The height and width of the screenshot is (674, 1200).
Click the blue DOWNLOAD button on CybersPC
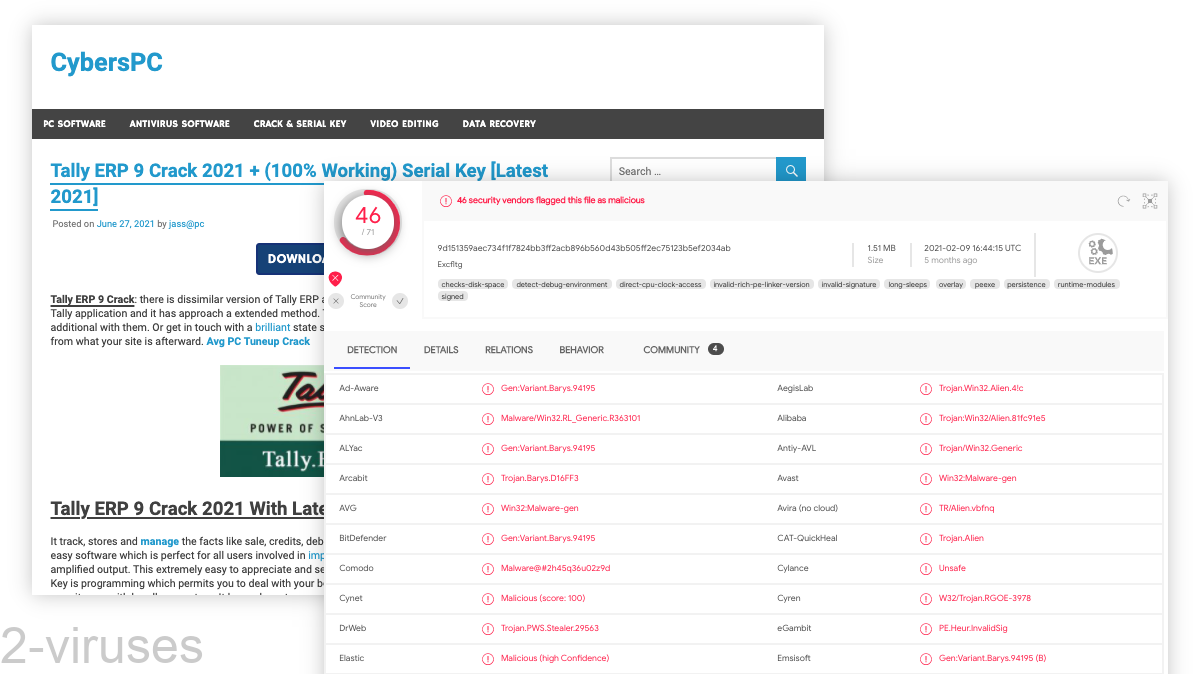coord(292,258)
